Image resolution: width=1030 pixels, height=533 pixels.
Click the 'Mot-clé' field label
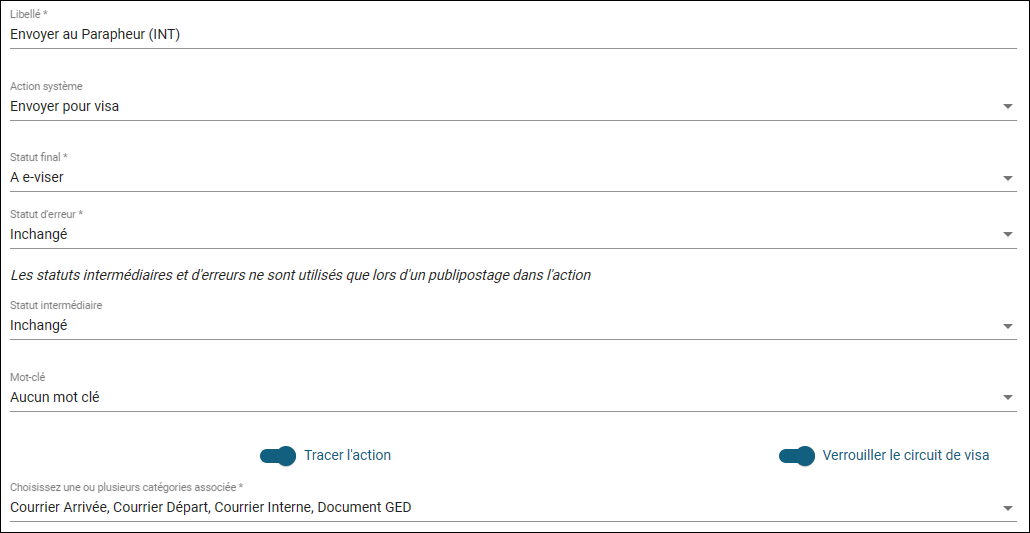[x=28, y=378]
